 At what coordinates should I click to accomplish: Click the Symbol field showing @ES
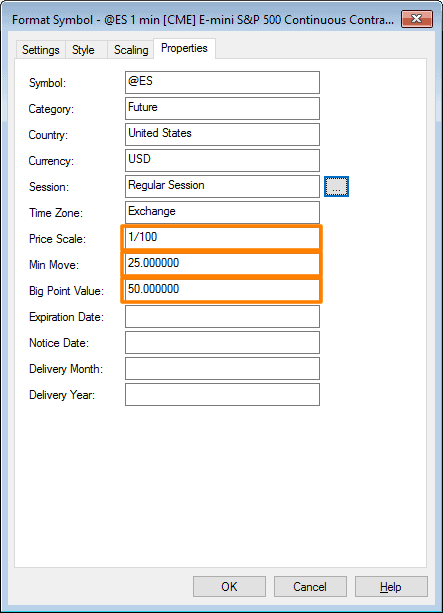222,82
